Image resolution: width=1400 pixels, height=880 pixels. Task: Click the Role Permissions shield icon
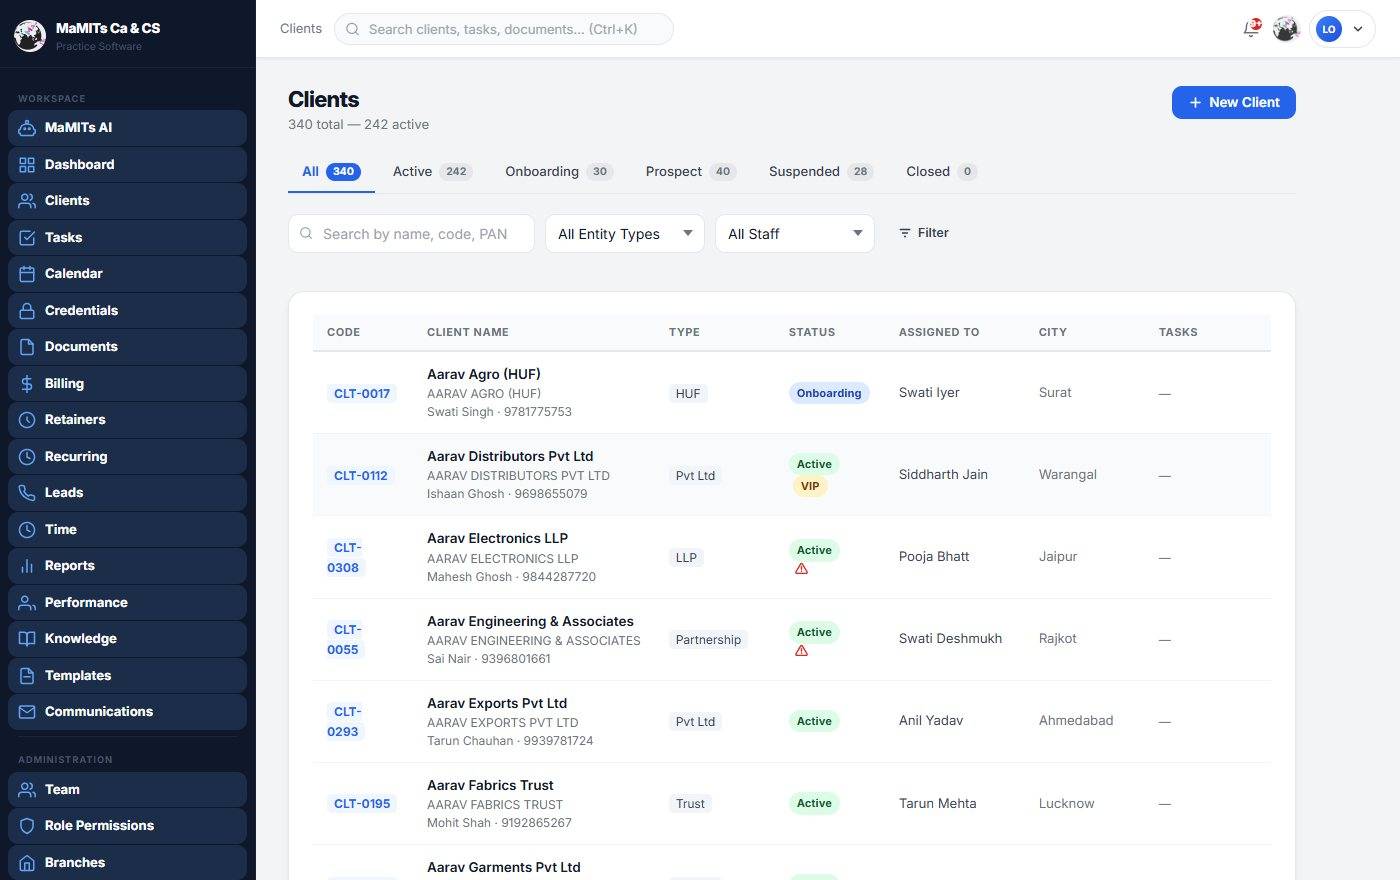tap(27, 826)
